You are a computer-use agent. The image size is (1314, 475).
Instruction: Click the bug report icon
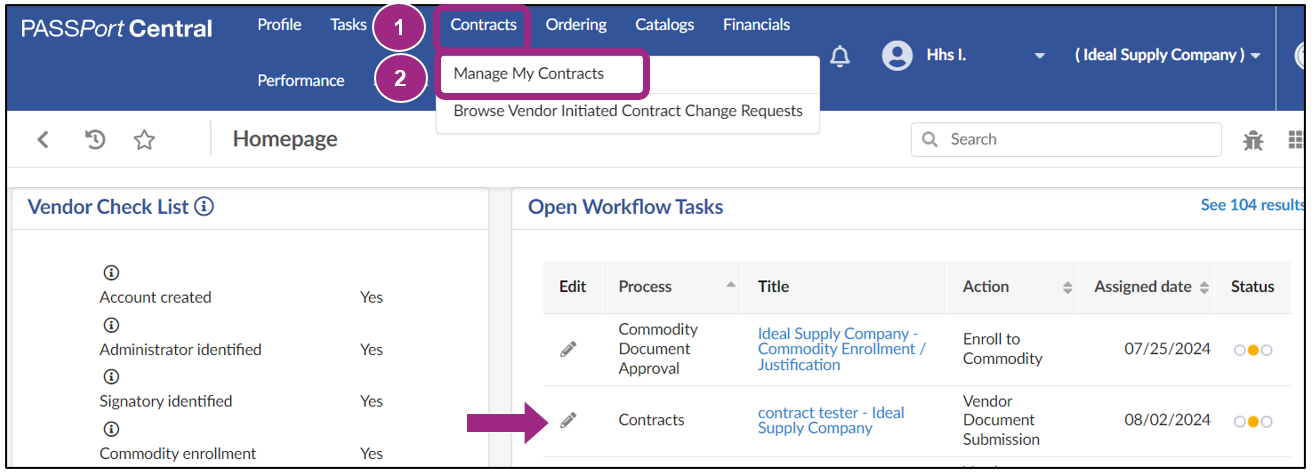1253,141
